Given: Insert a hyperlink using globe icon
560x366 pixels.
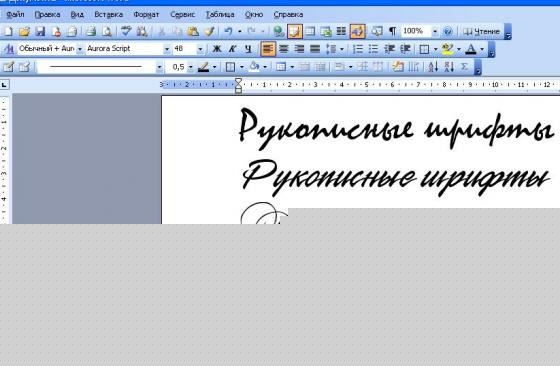Looking at the screenshot, I should [x=279, y=31].
